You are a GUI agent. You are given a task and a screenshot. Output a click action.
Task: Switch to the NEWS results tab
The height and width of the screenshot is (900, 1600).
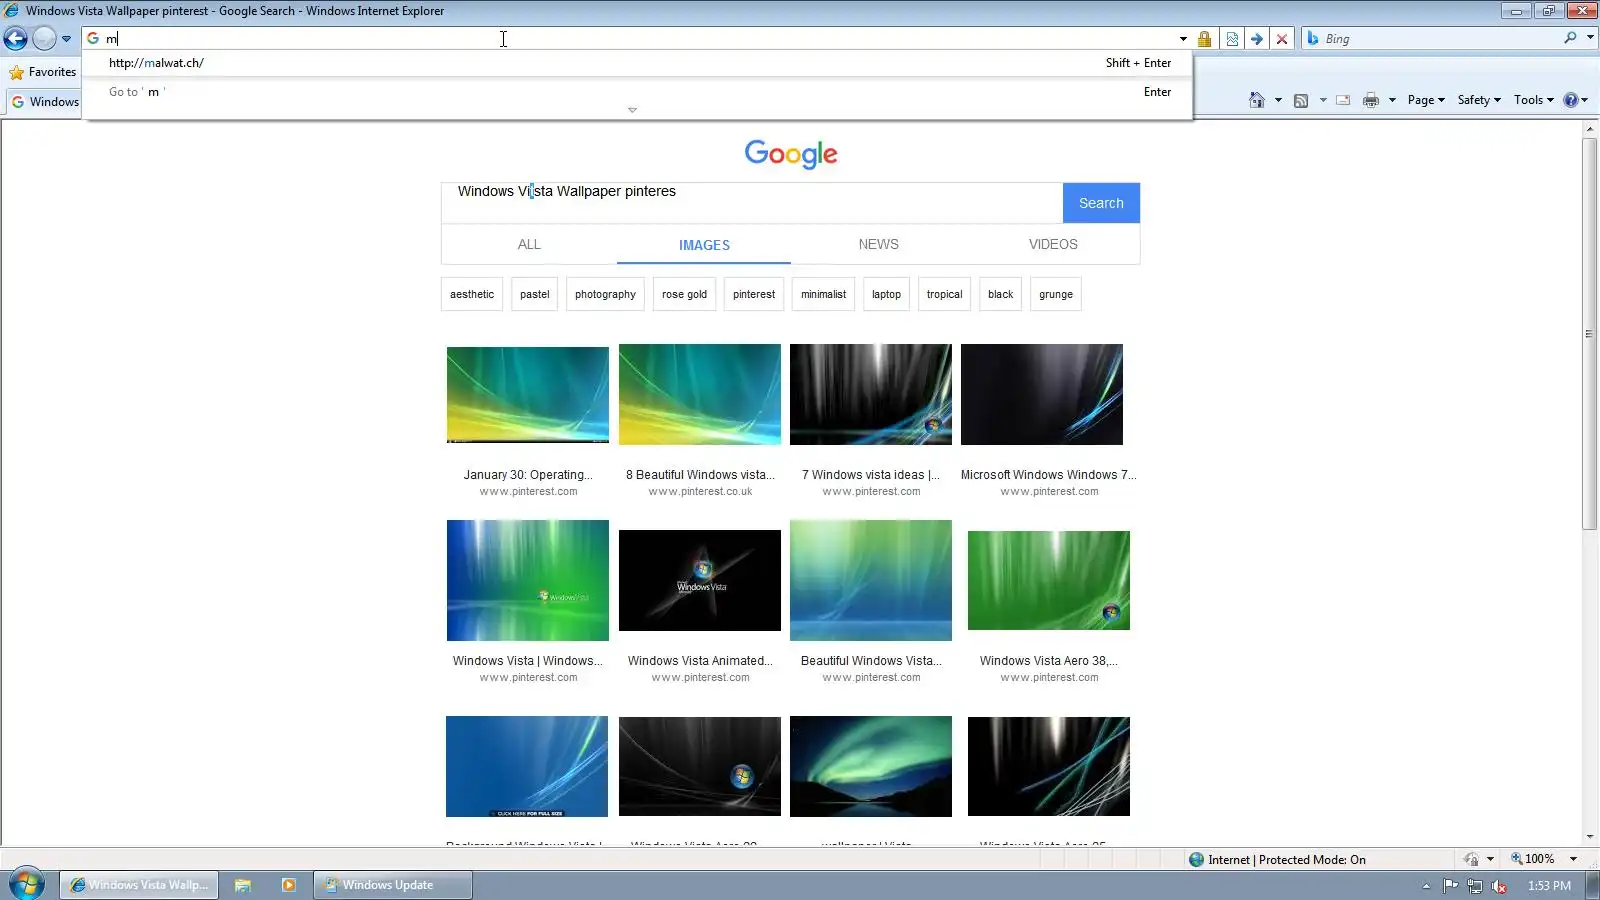coord(878,244)
